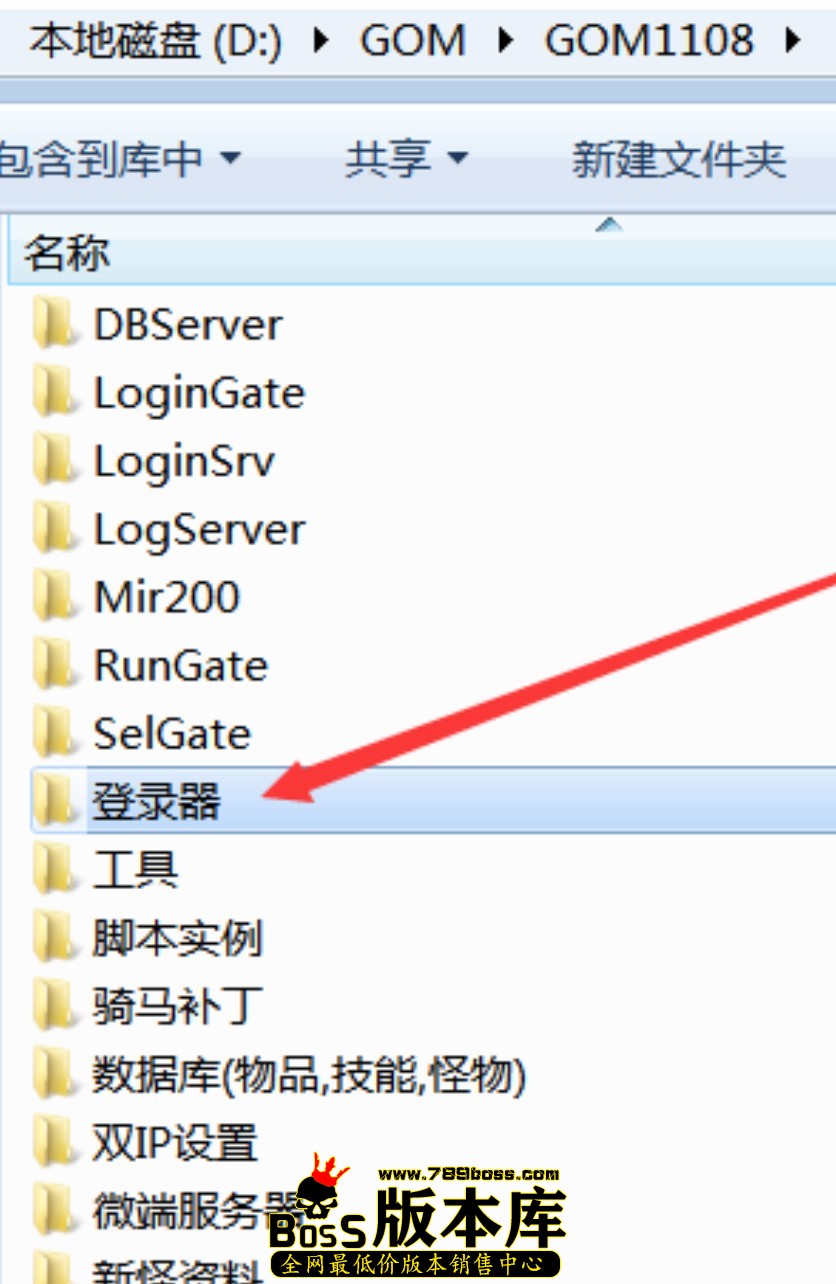
Task: Go to GOM1108 in the address bar
Action: (649, 40)
